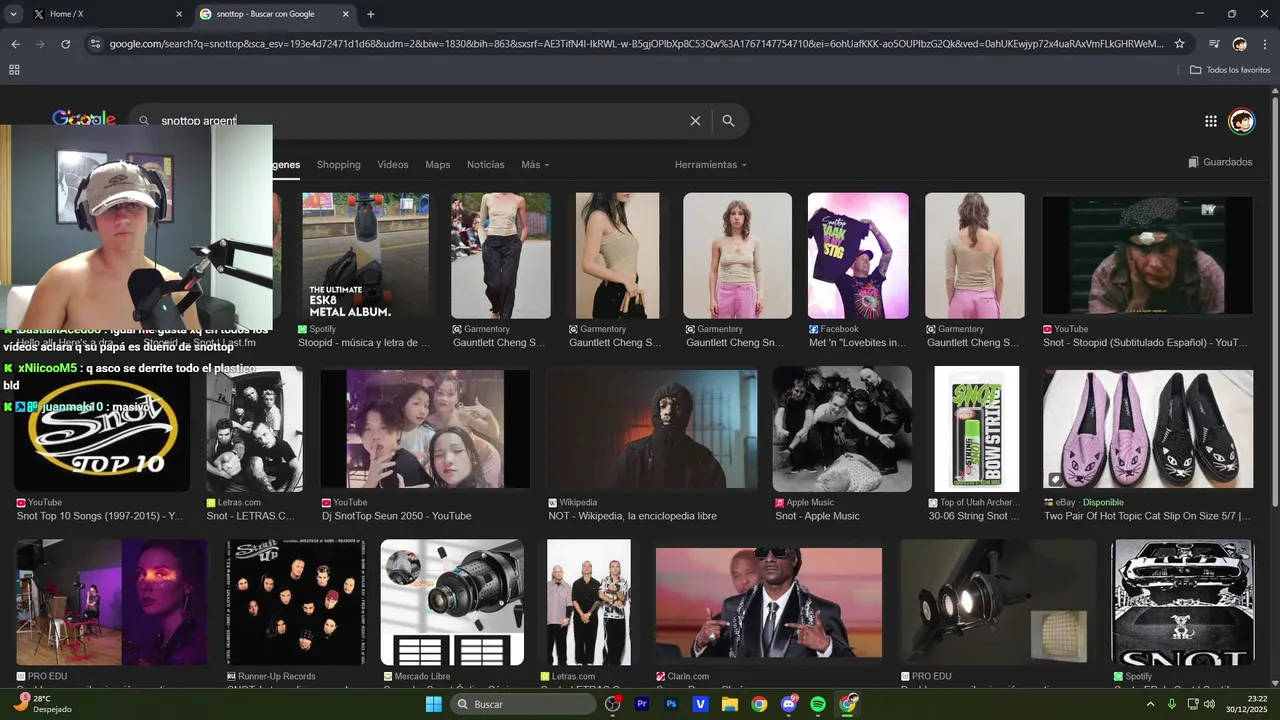Open File Explorer from taskbar

click(x=730, y=705)
